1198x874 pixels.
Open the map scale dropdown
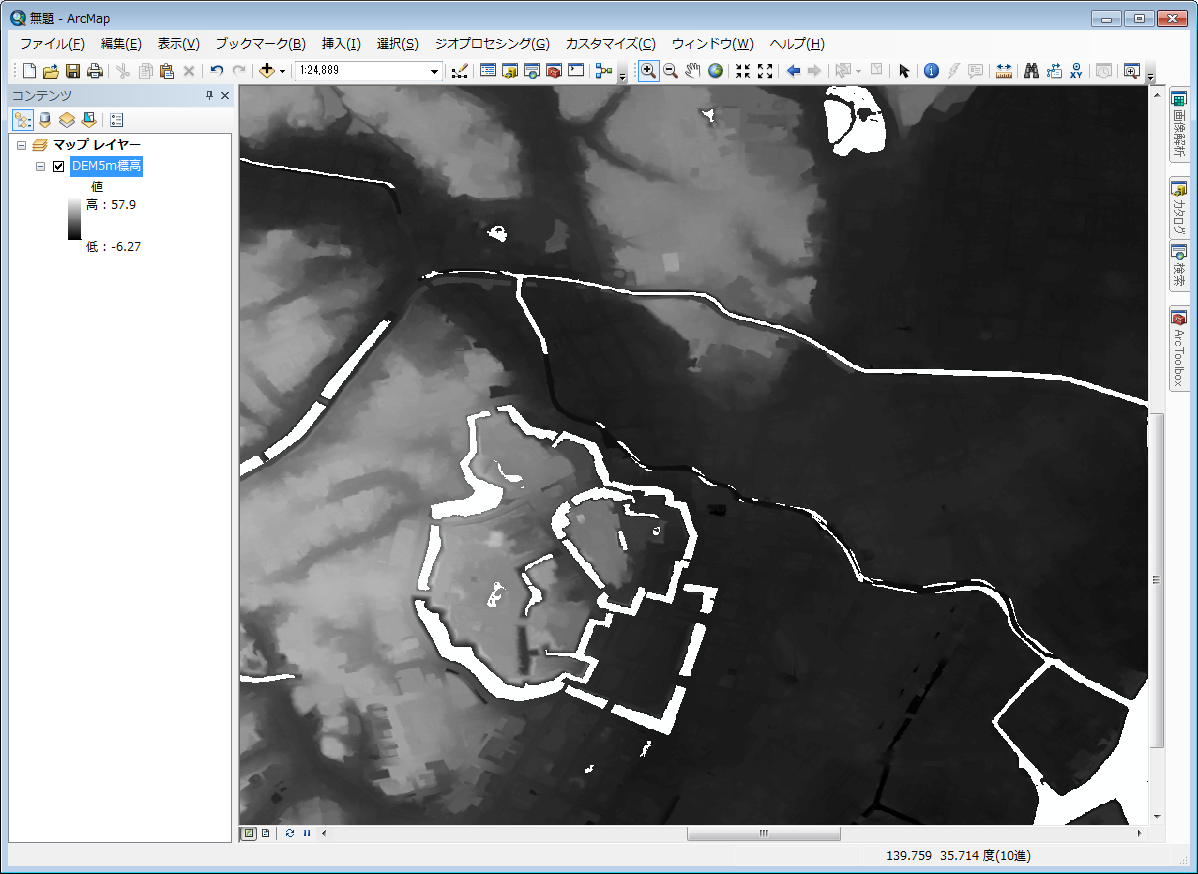434,71
